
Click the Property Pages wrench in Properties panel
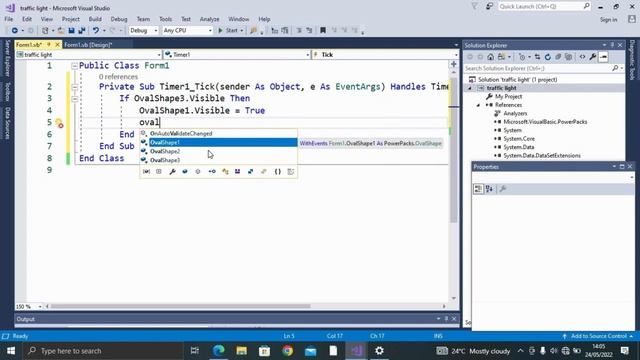503,189
